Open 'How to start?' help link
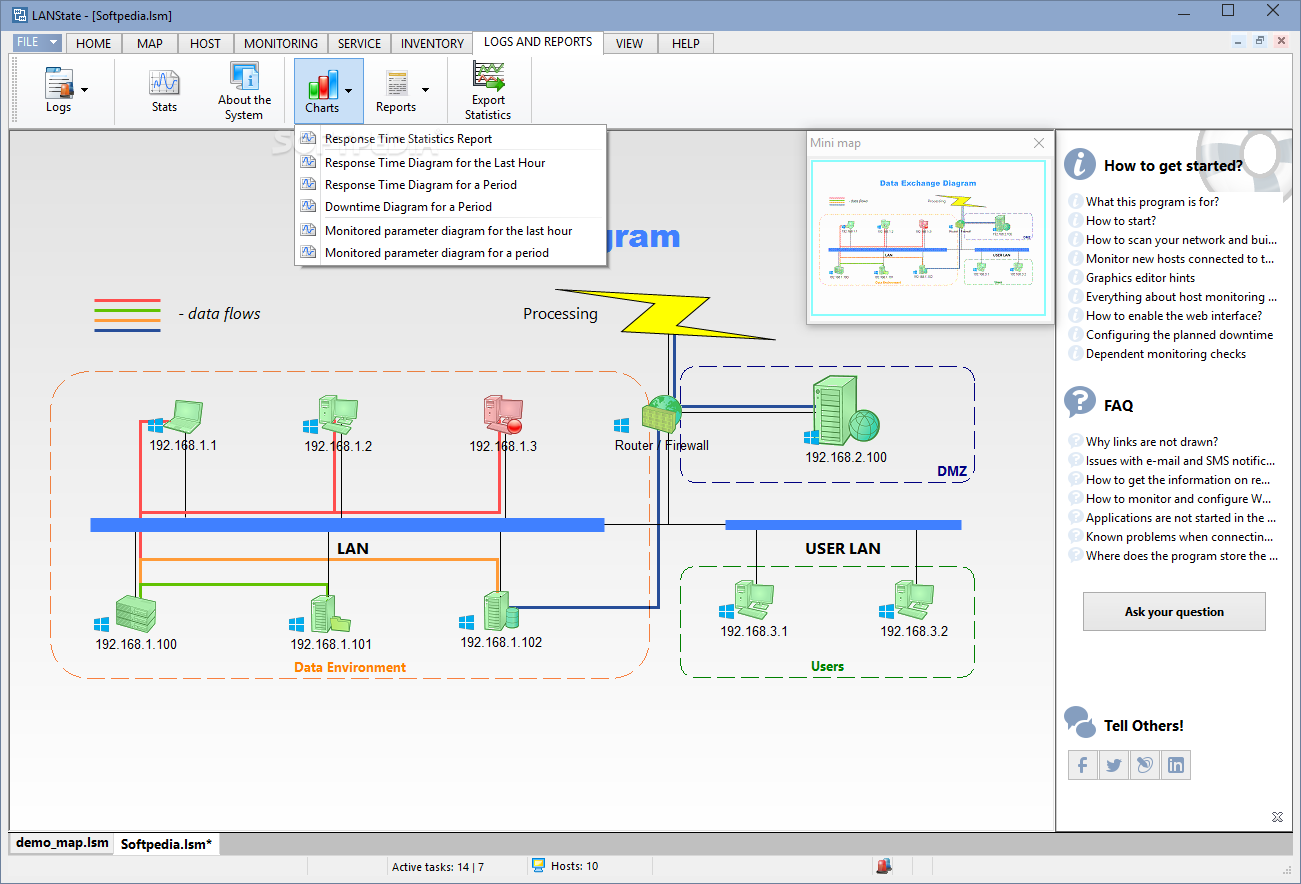Screen dimensions: 1301x884 coord(1121,220)
